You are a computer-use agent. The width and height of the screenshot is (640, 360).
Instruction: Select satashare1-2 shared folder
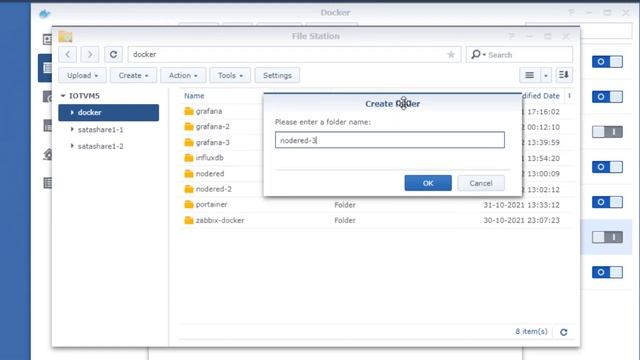100,146
